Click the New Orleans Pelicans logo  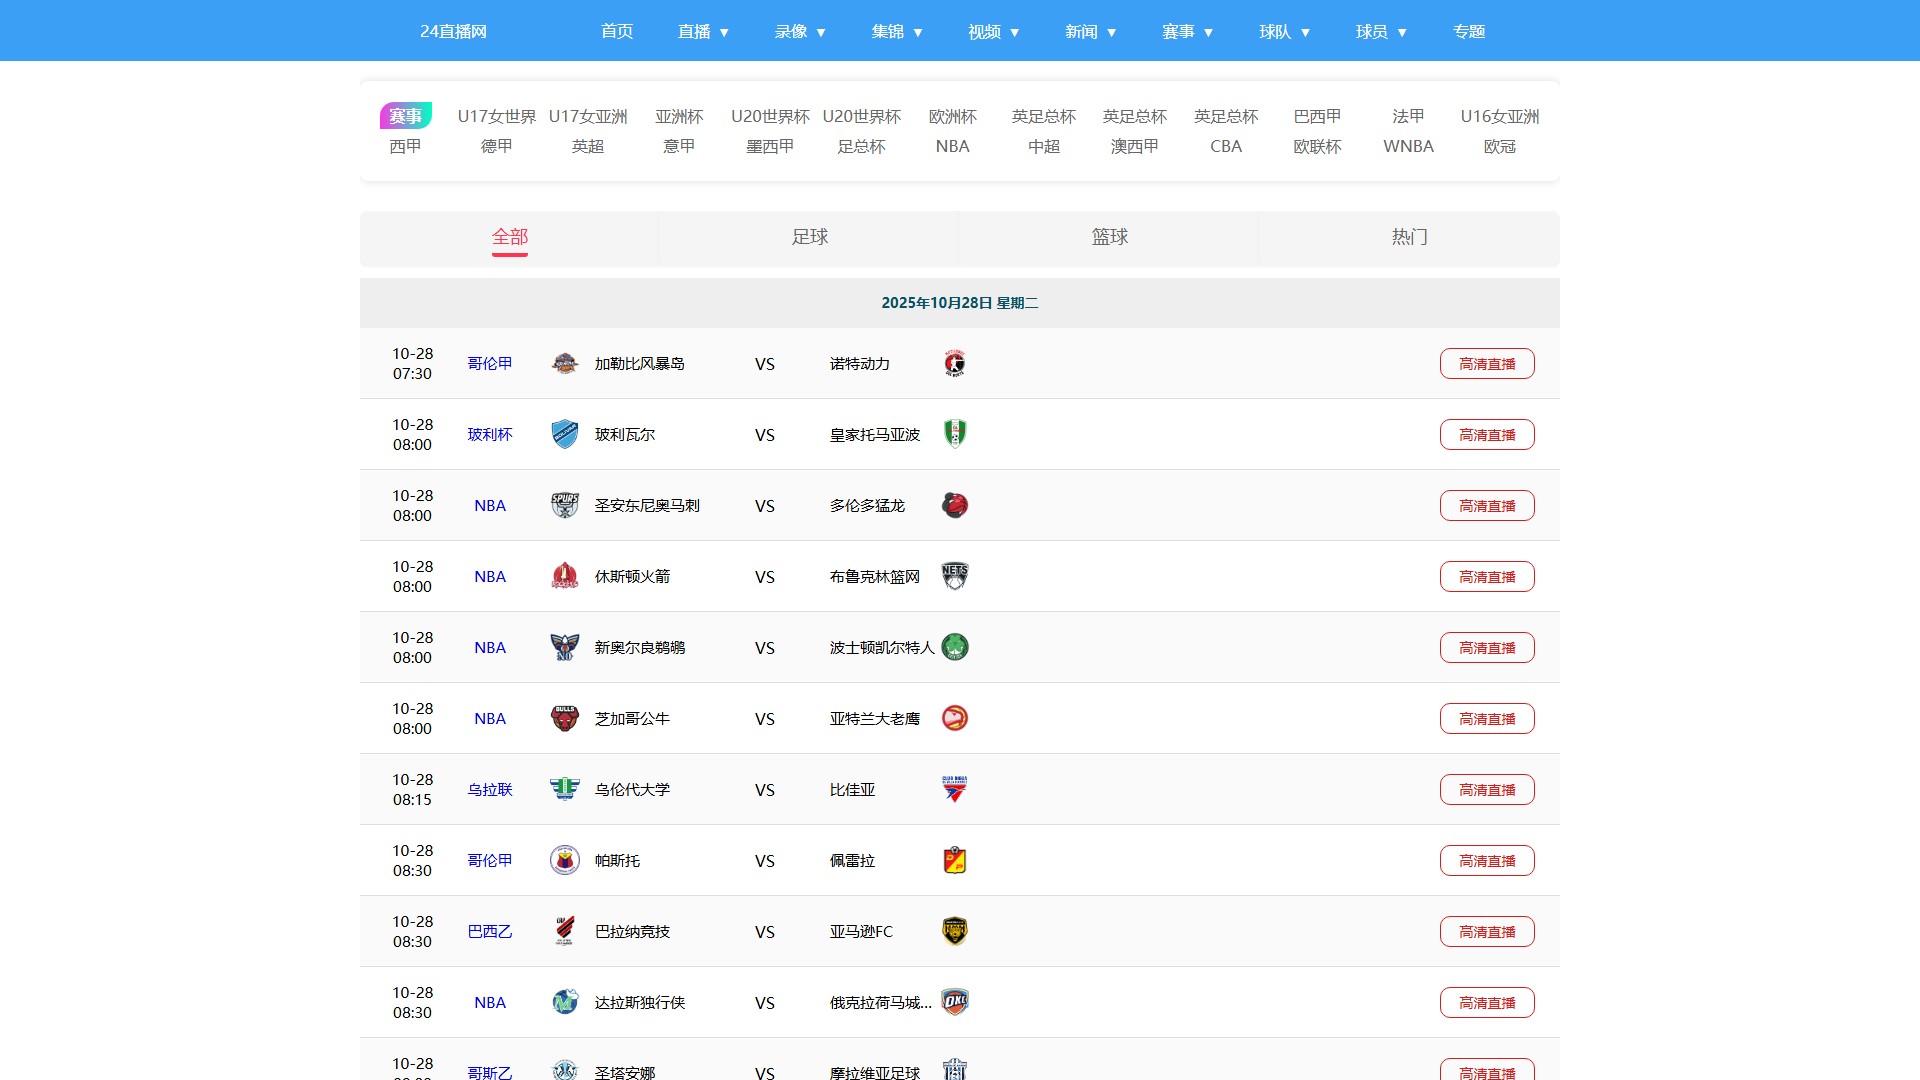click(x=564, y=647)
